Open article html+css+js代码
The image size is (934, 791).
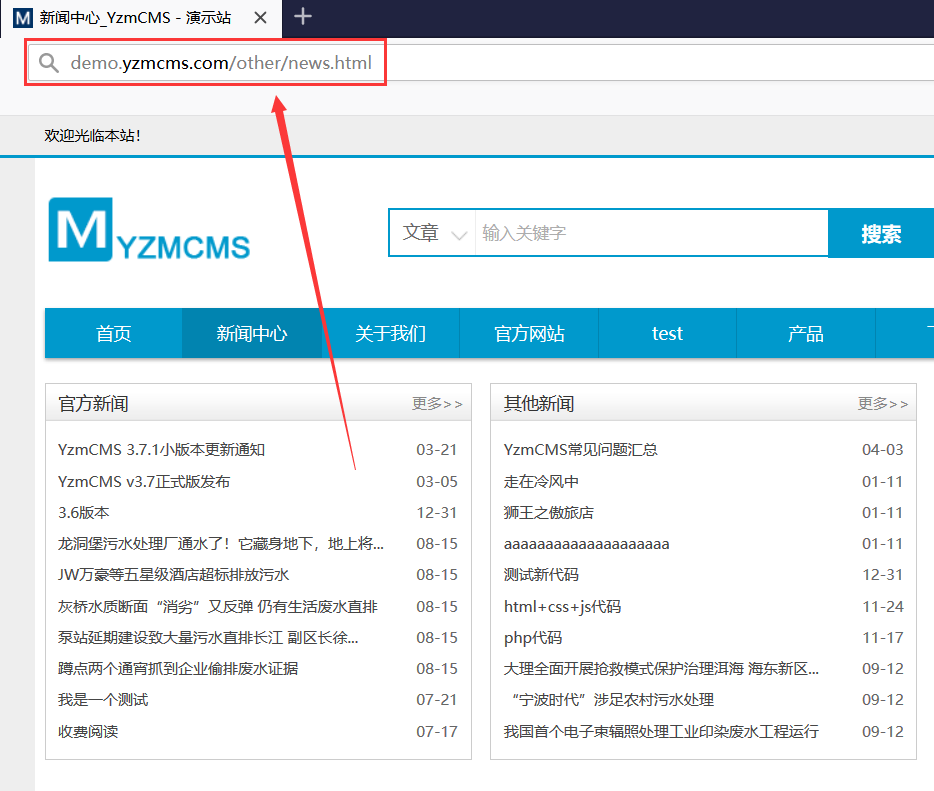click(x=562, y=606)
